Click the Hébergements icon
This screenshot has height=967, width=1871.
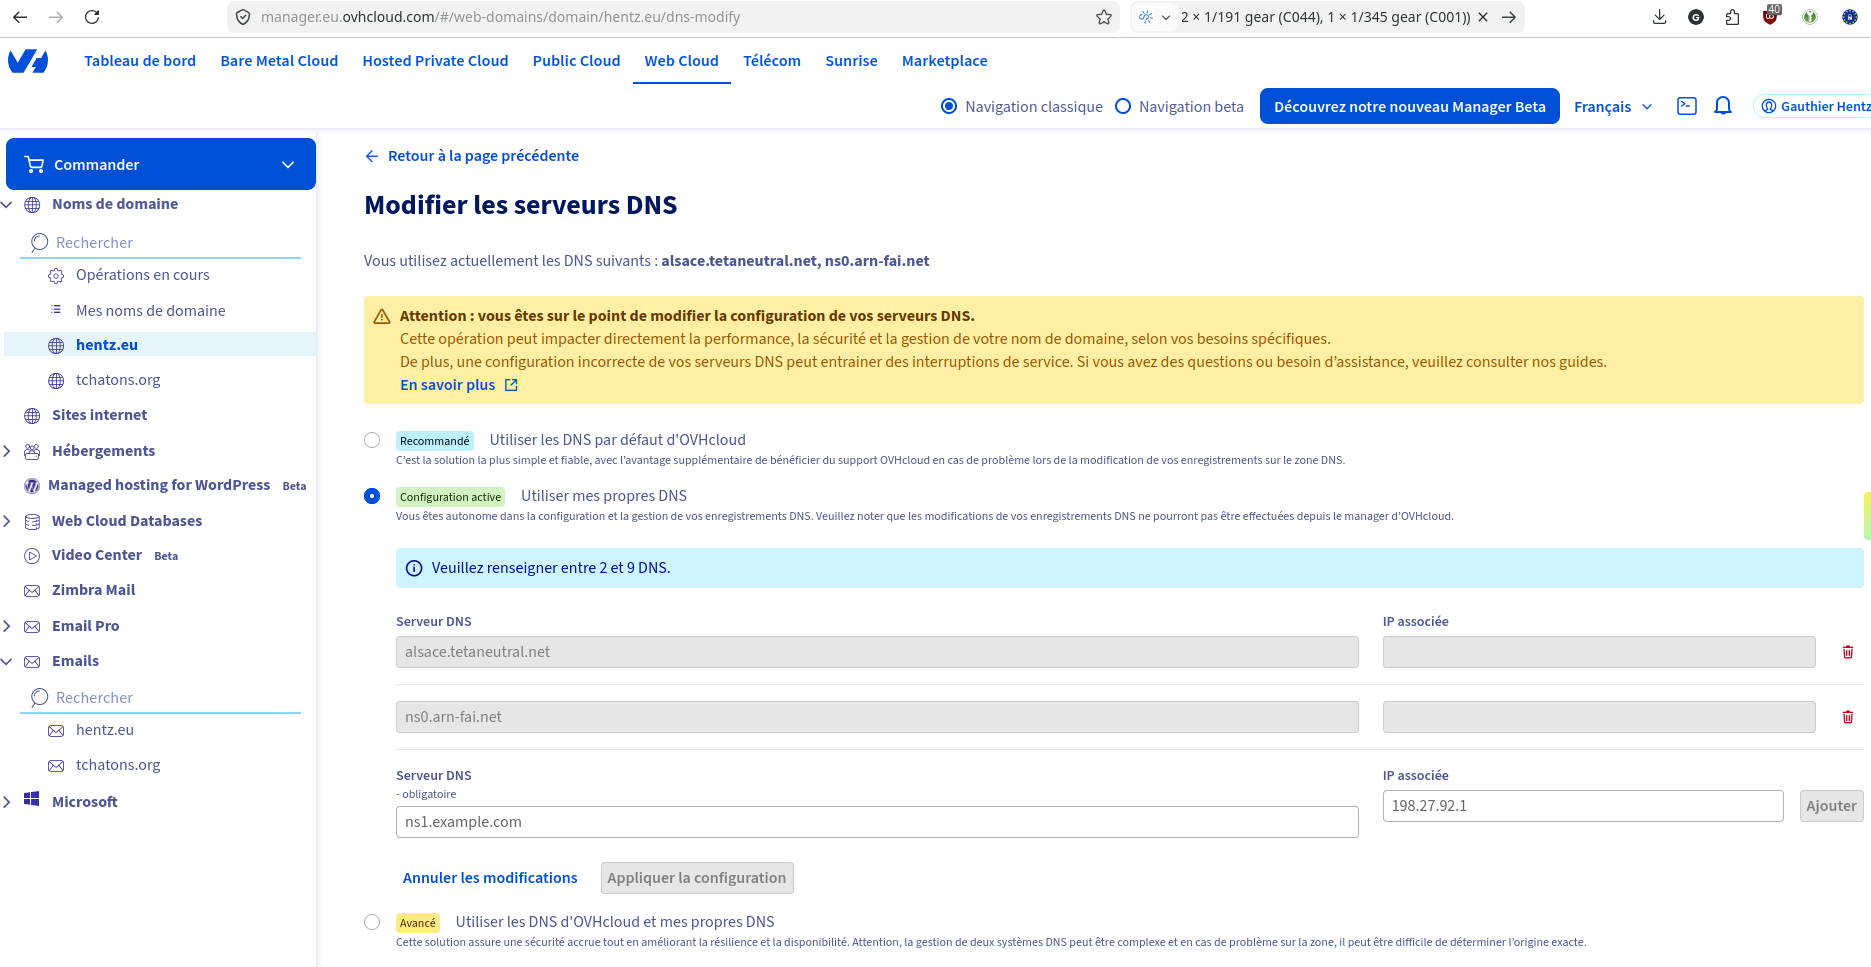pyautogui.click(x=32, y=451)
